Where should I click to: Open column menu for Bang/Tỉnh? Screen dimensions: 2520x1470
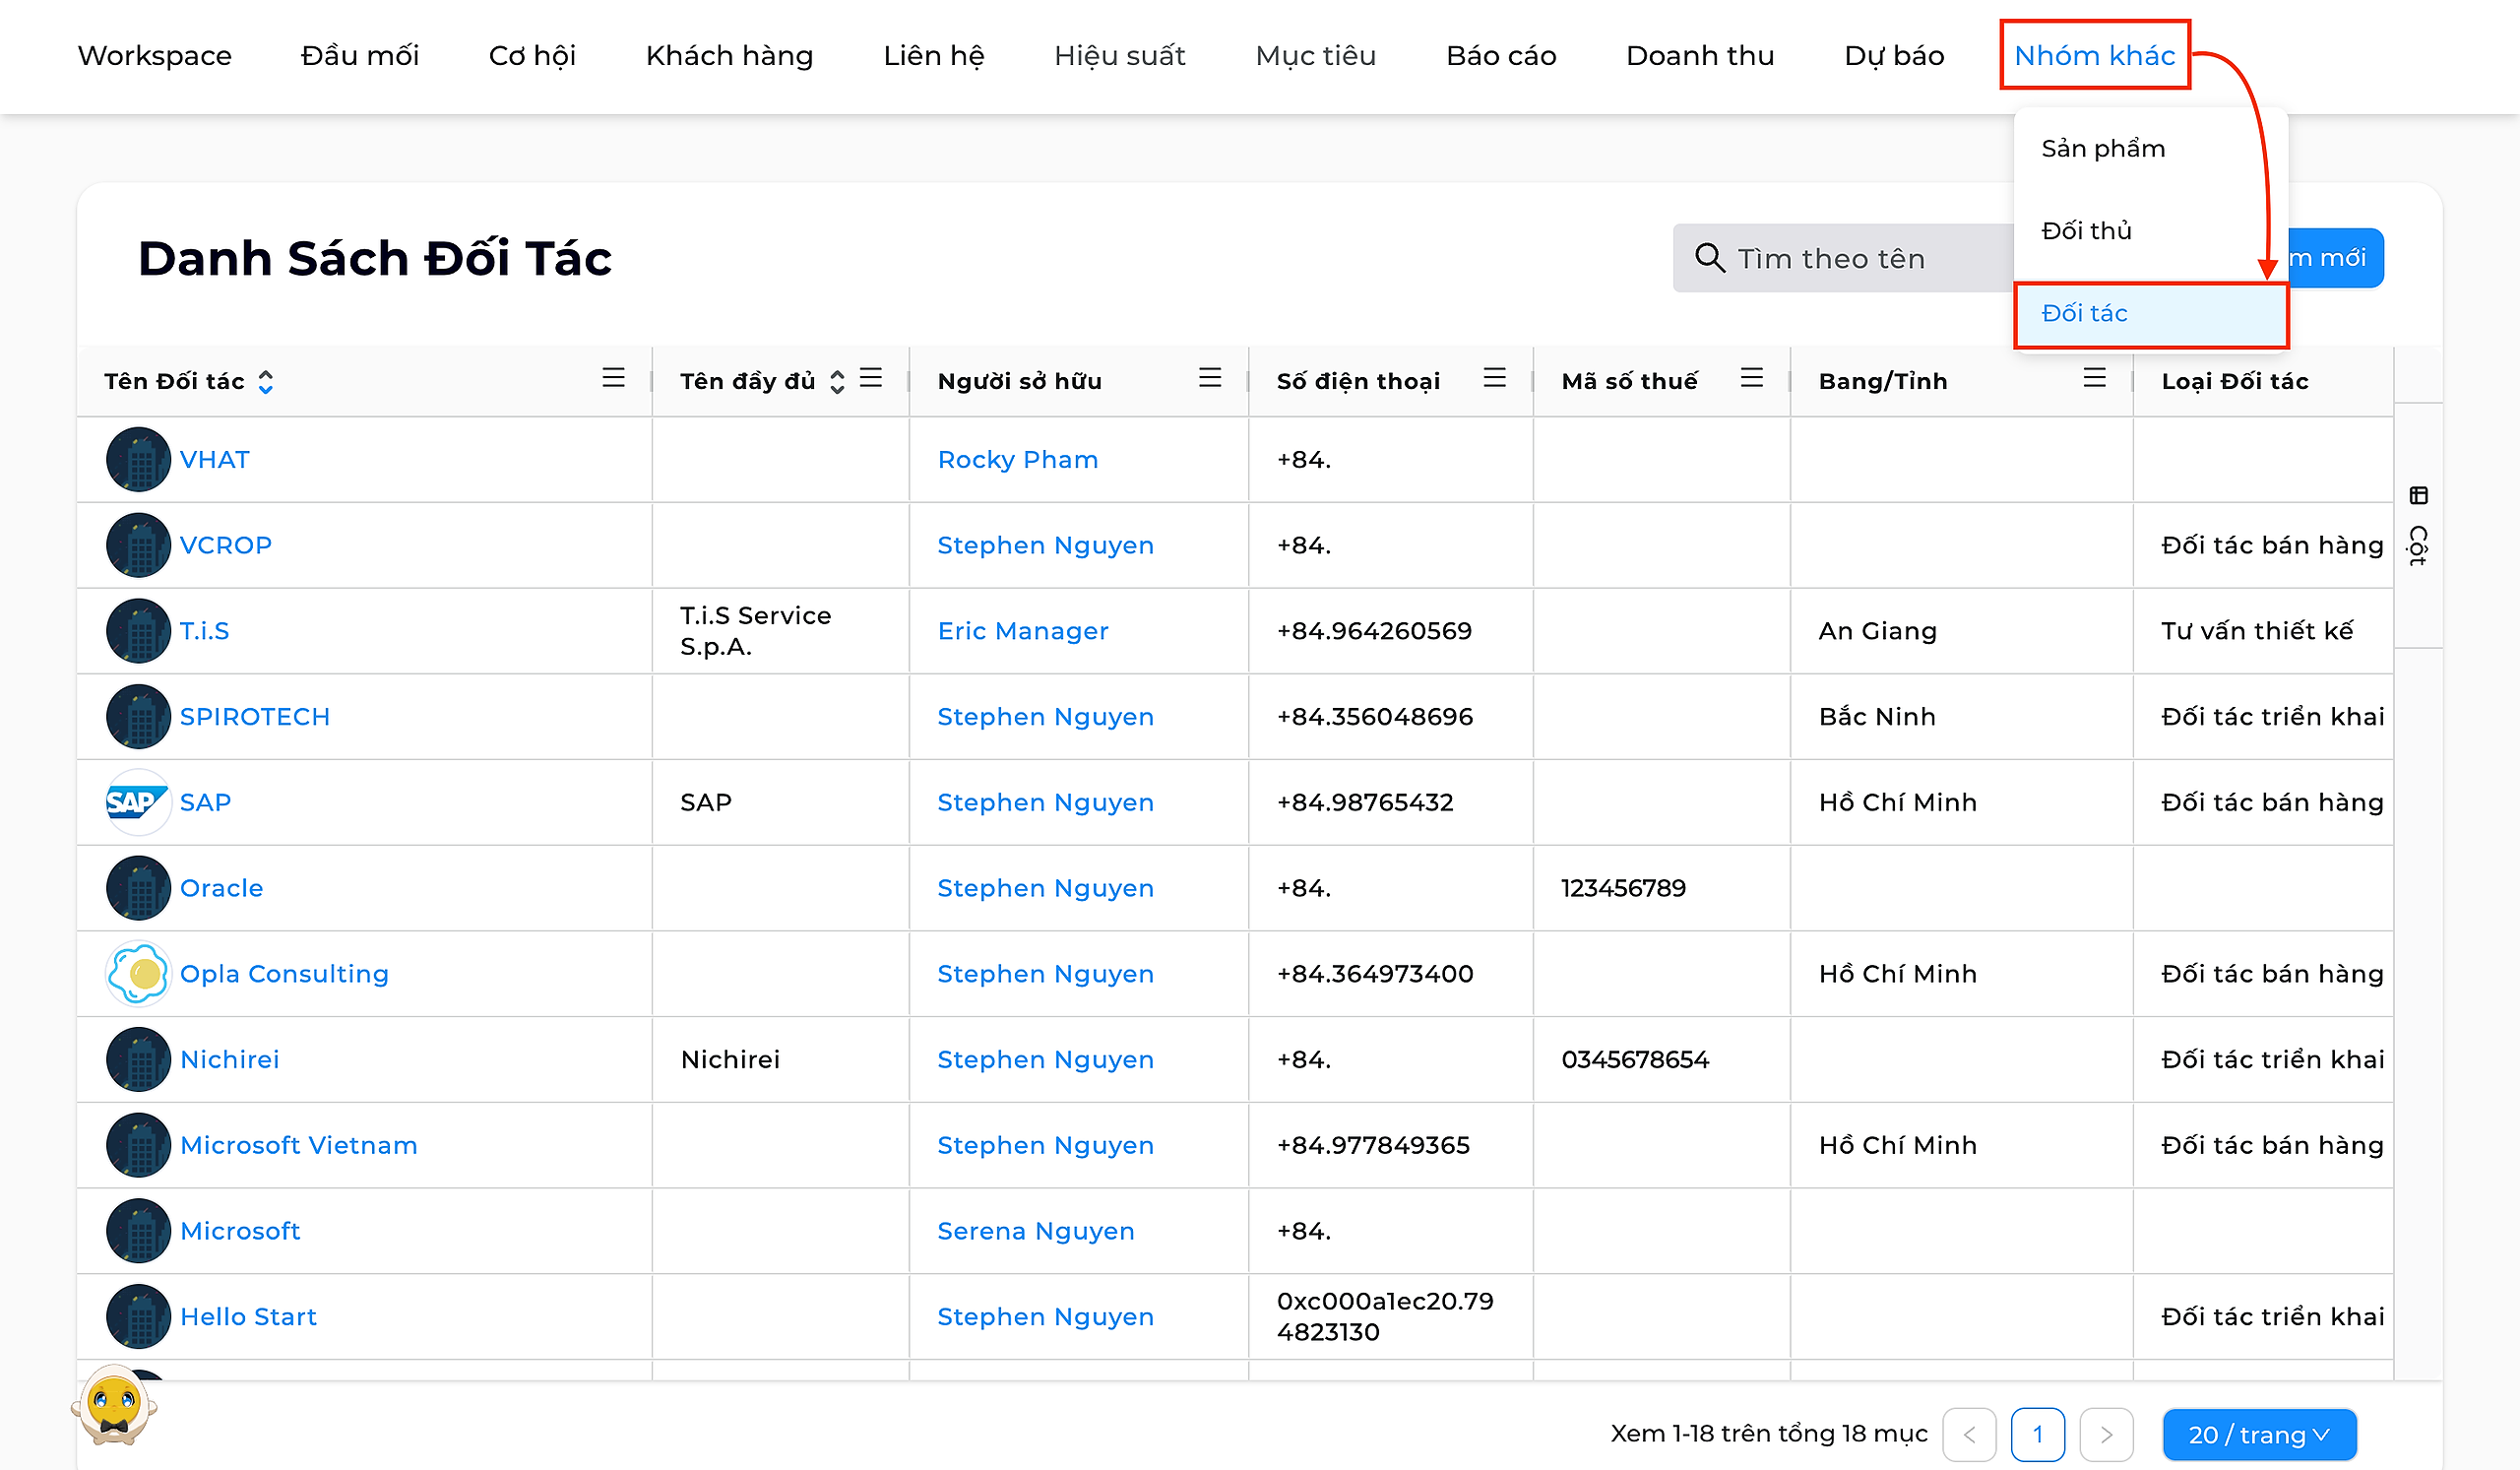2094,378
